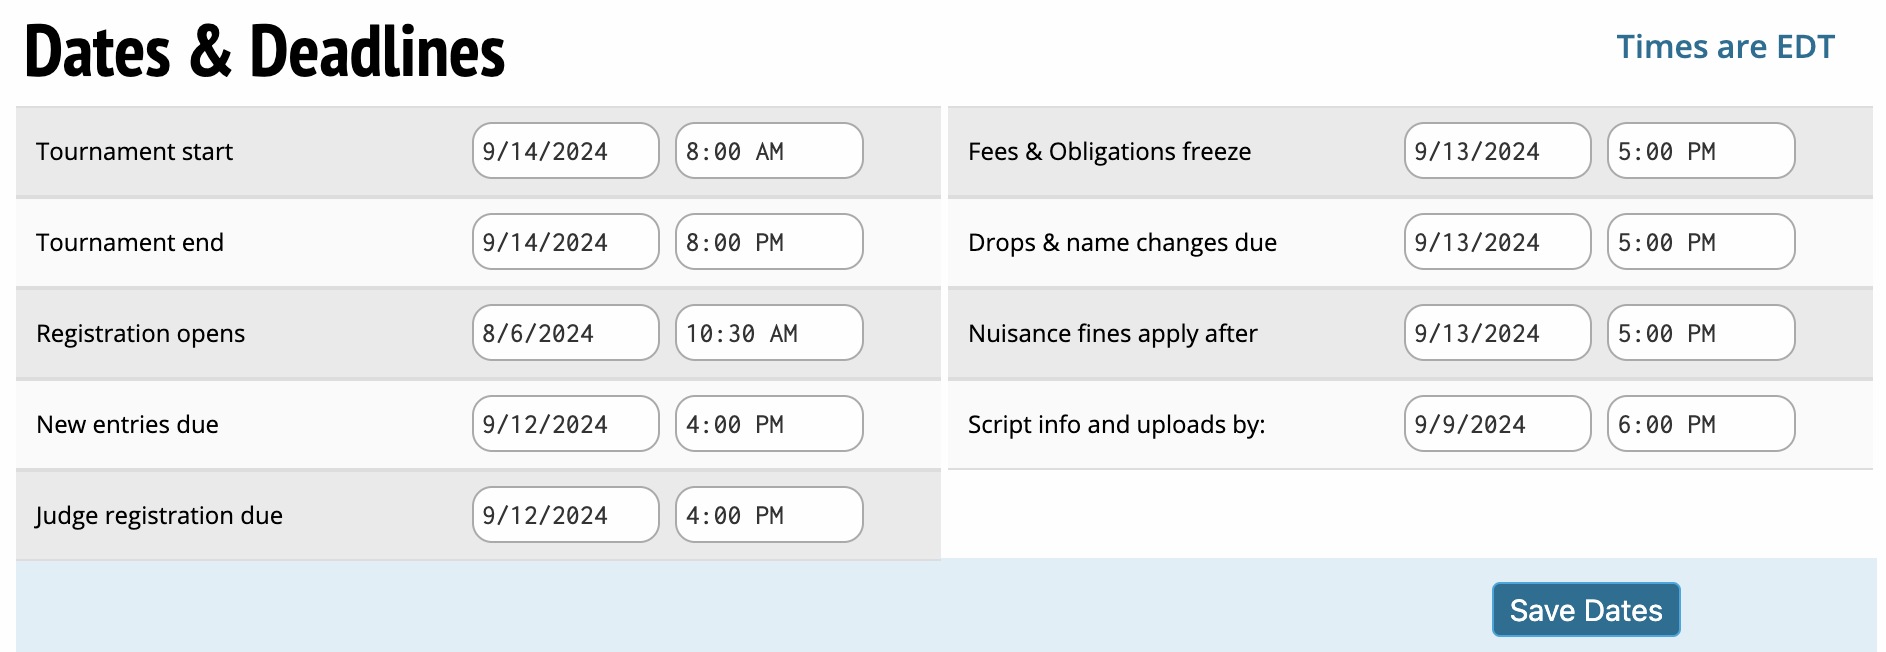Image resolution: width=1886 pixels, height=652 pixels.
Task: Edit Script info and uploads date
Action: (1497, 424)
